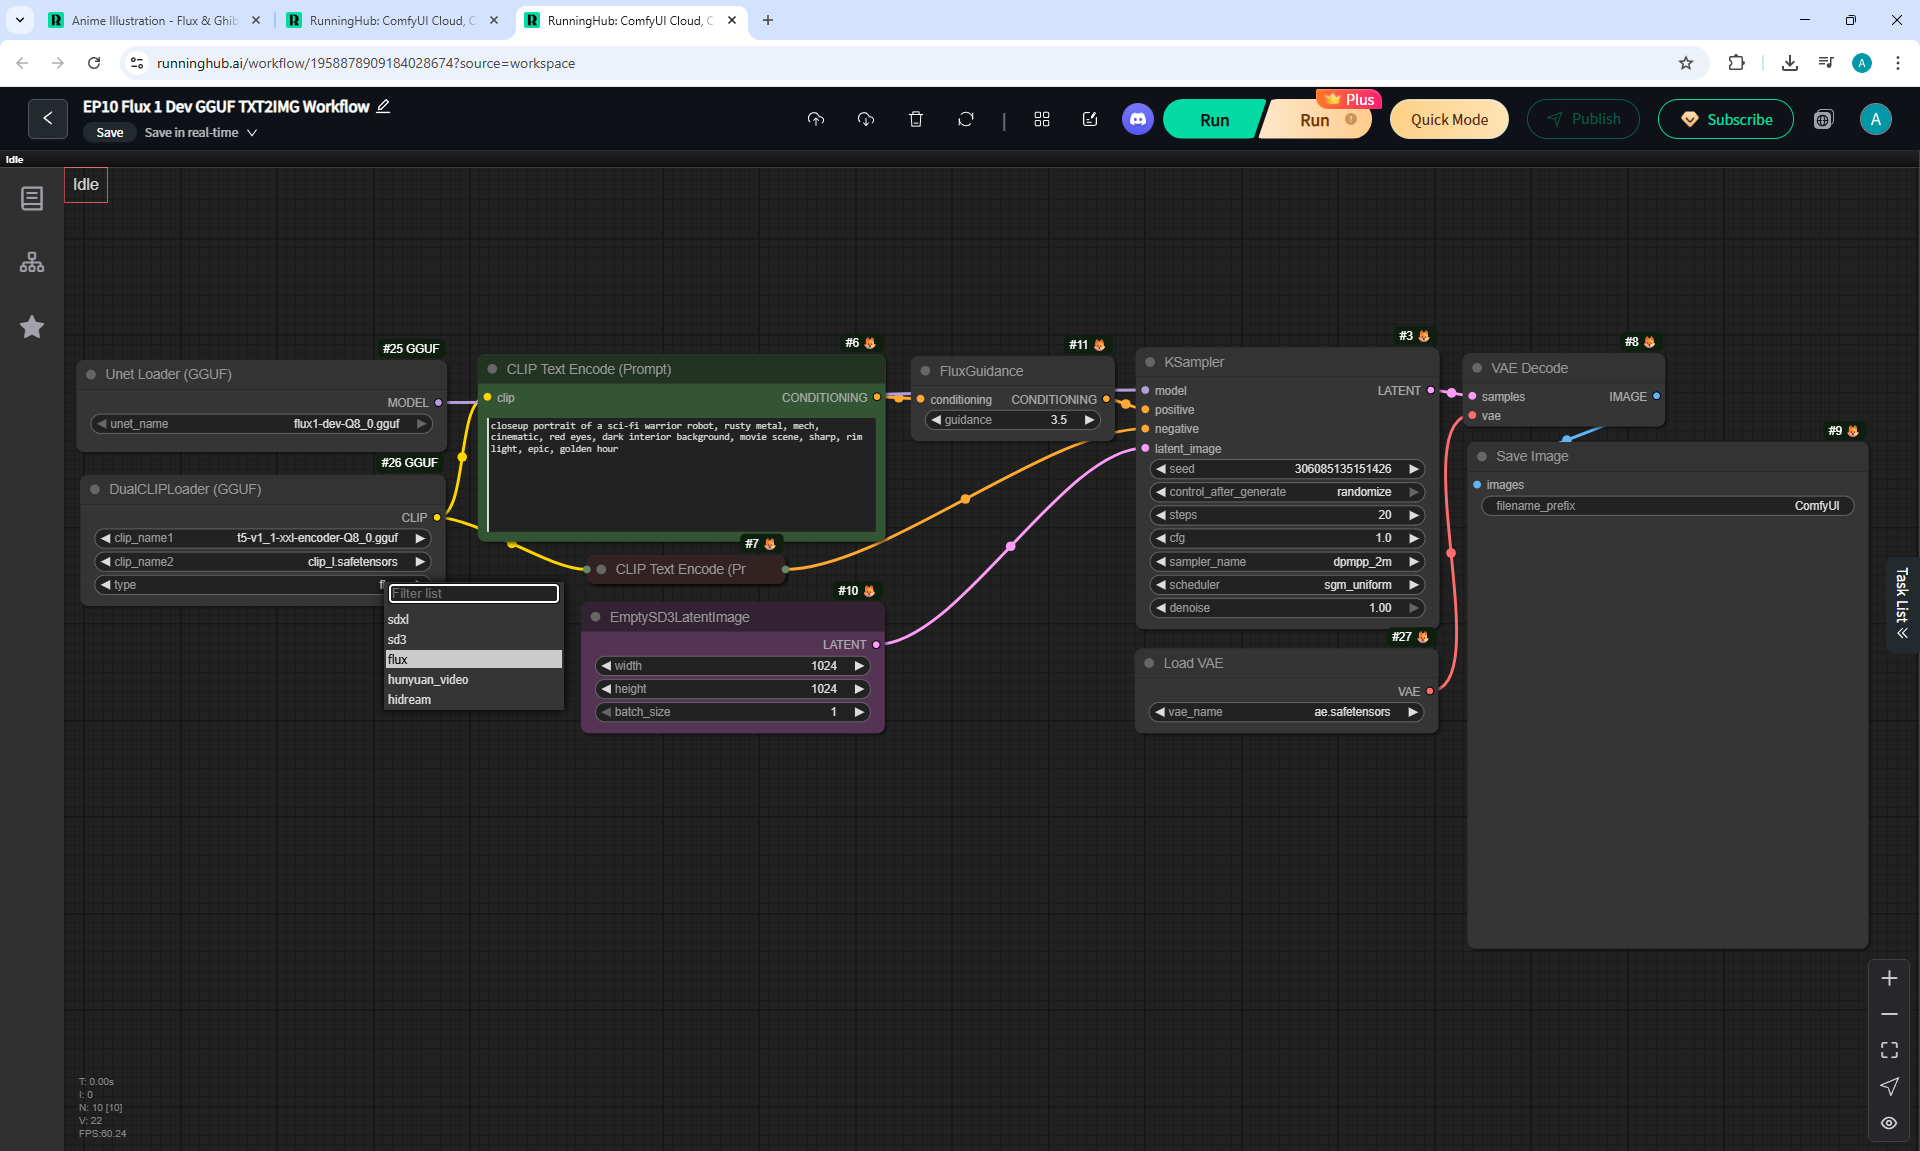The height and width of the screenshot is (1151, 1920).
Task: Click the Quick Mode button
Action: (1448, 119)
